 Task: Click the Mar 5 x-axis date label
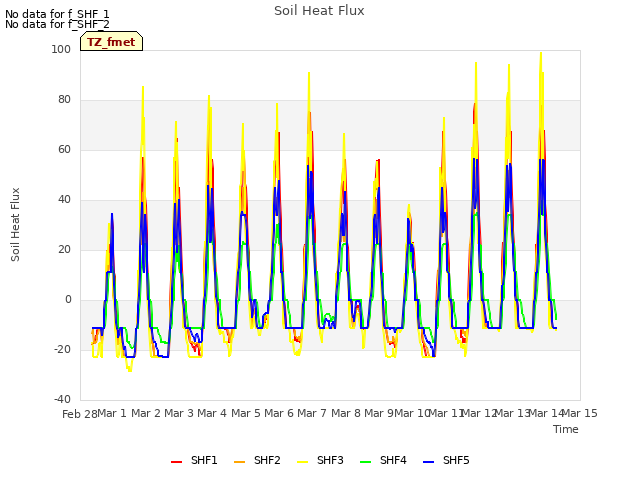tap(246, 413)
